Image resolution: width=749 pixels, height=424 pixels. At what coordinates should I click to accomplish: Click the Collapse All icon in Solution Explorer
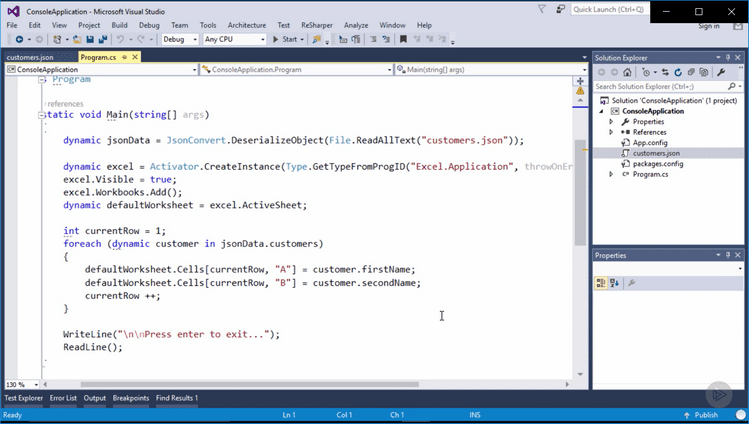click(691, 73)
